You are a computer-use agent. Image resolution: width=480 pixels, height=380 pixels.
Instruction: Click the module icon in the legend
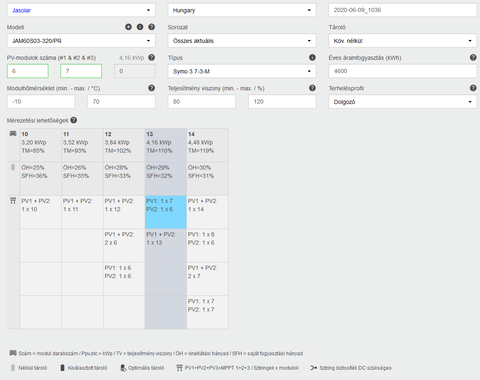point(13,353)
